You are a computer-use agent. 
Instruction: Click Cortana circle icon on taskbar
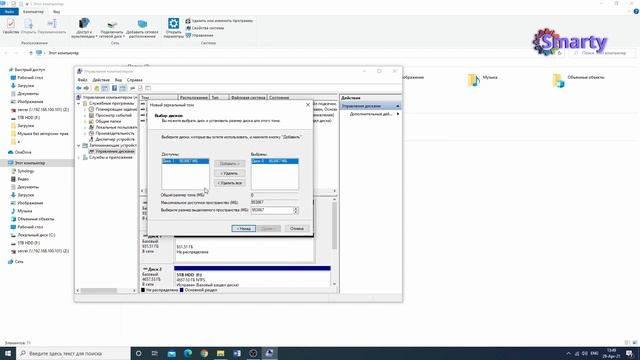[x=138, y=353]
